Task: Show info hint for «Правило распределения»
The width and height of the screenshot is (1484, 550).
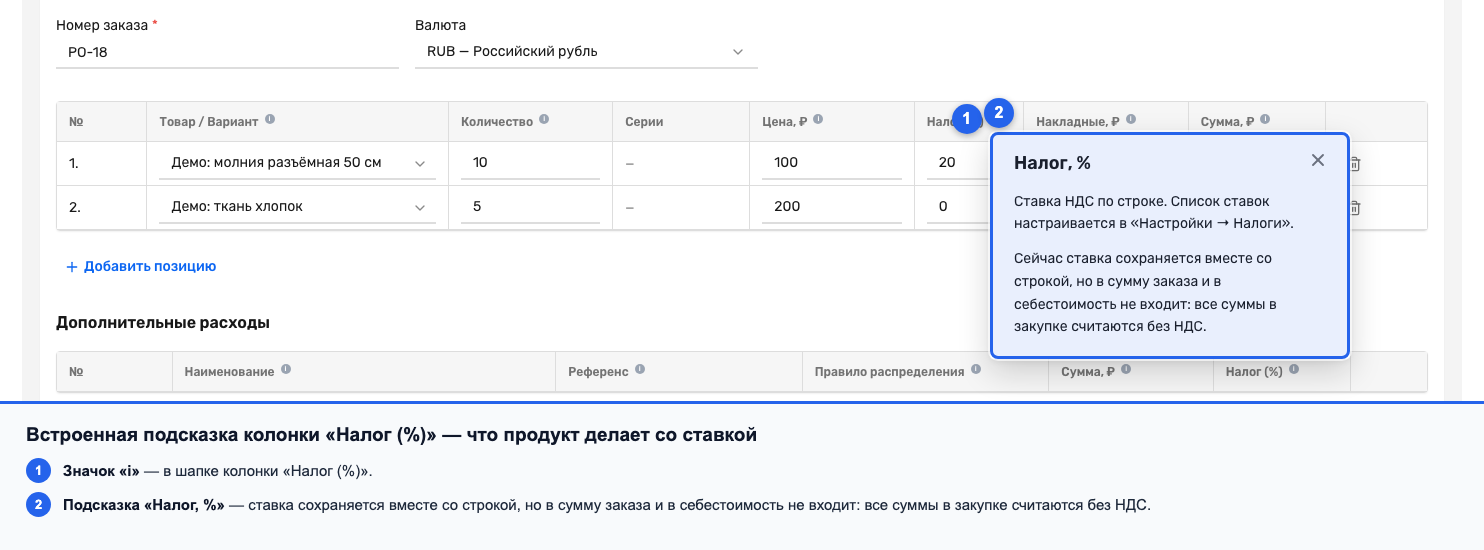Action: tap(976, 370)
